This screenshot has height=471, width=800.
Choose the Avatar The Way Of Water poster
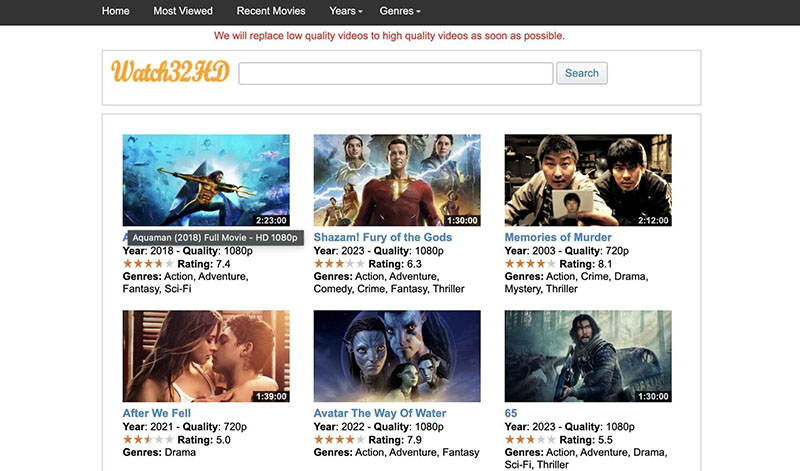397,356
